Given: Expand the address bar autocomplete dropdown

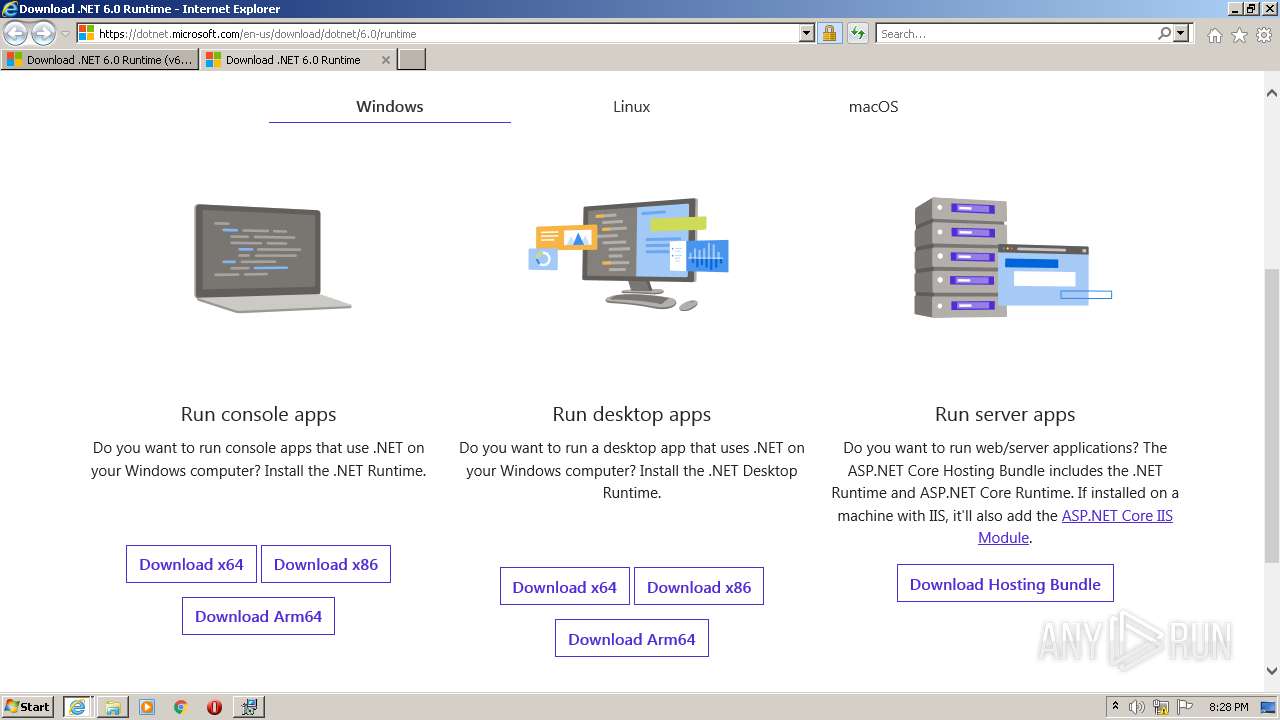Looking at the screenshot, I should click(807, 33).
